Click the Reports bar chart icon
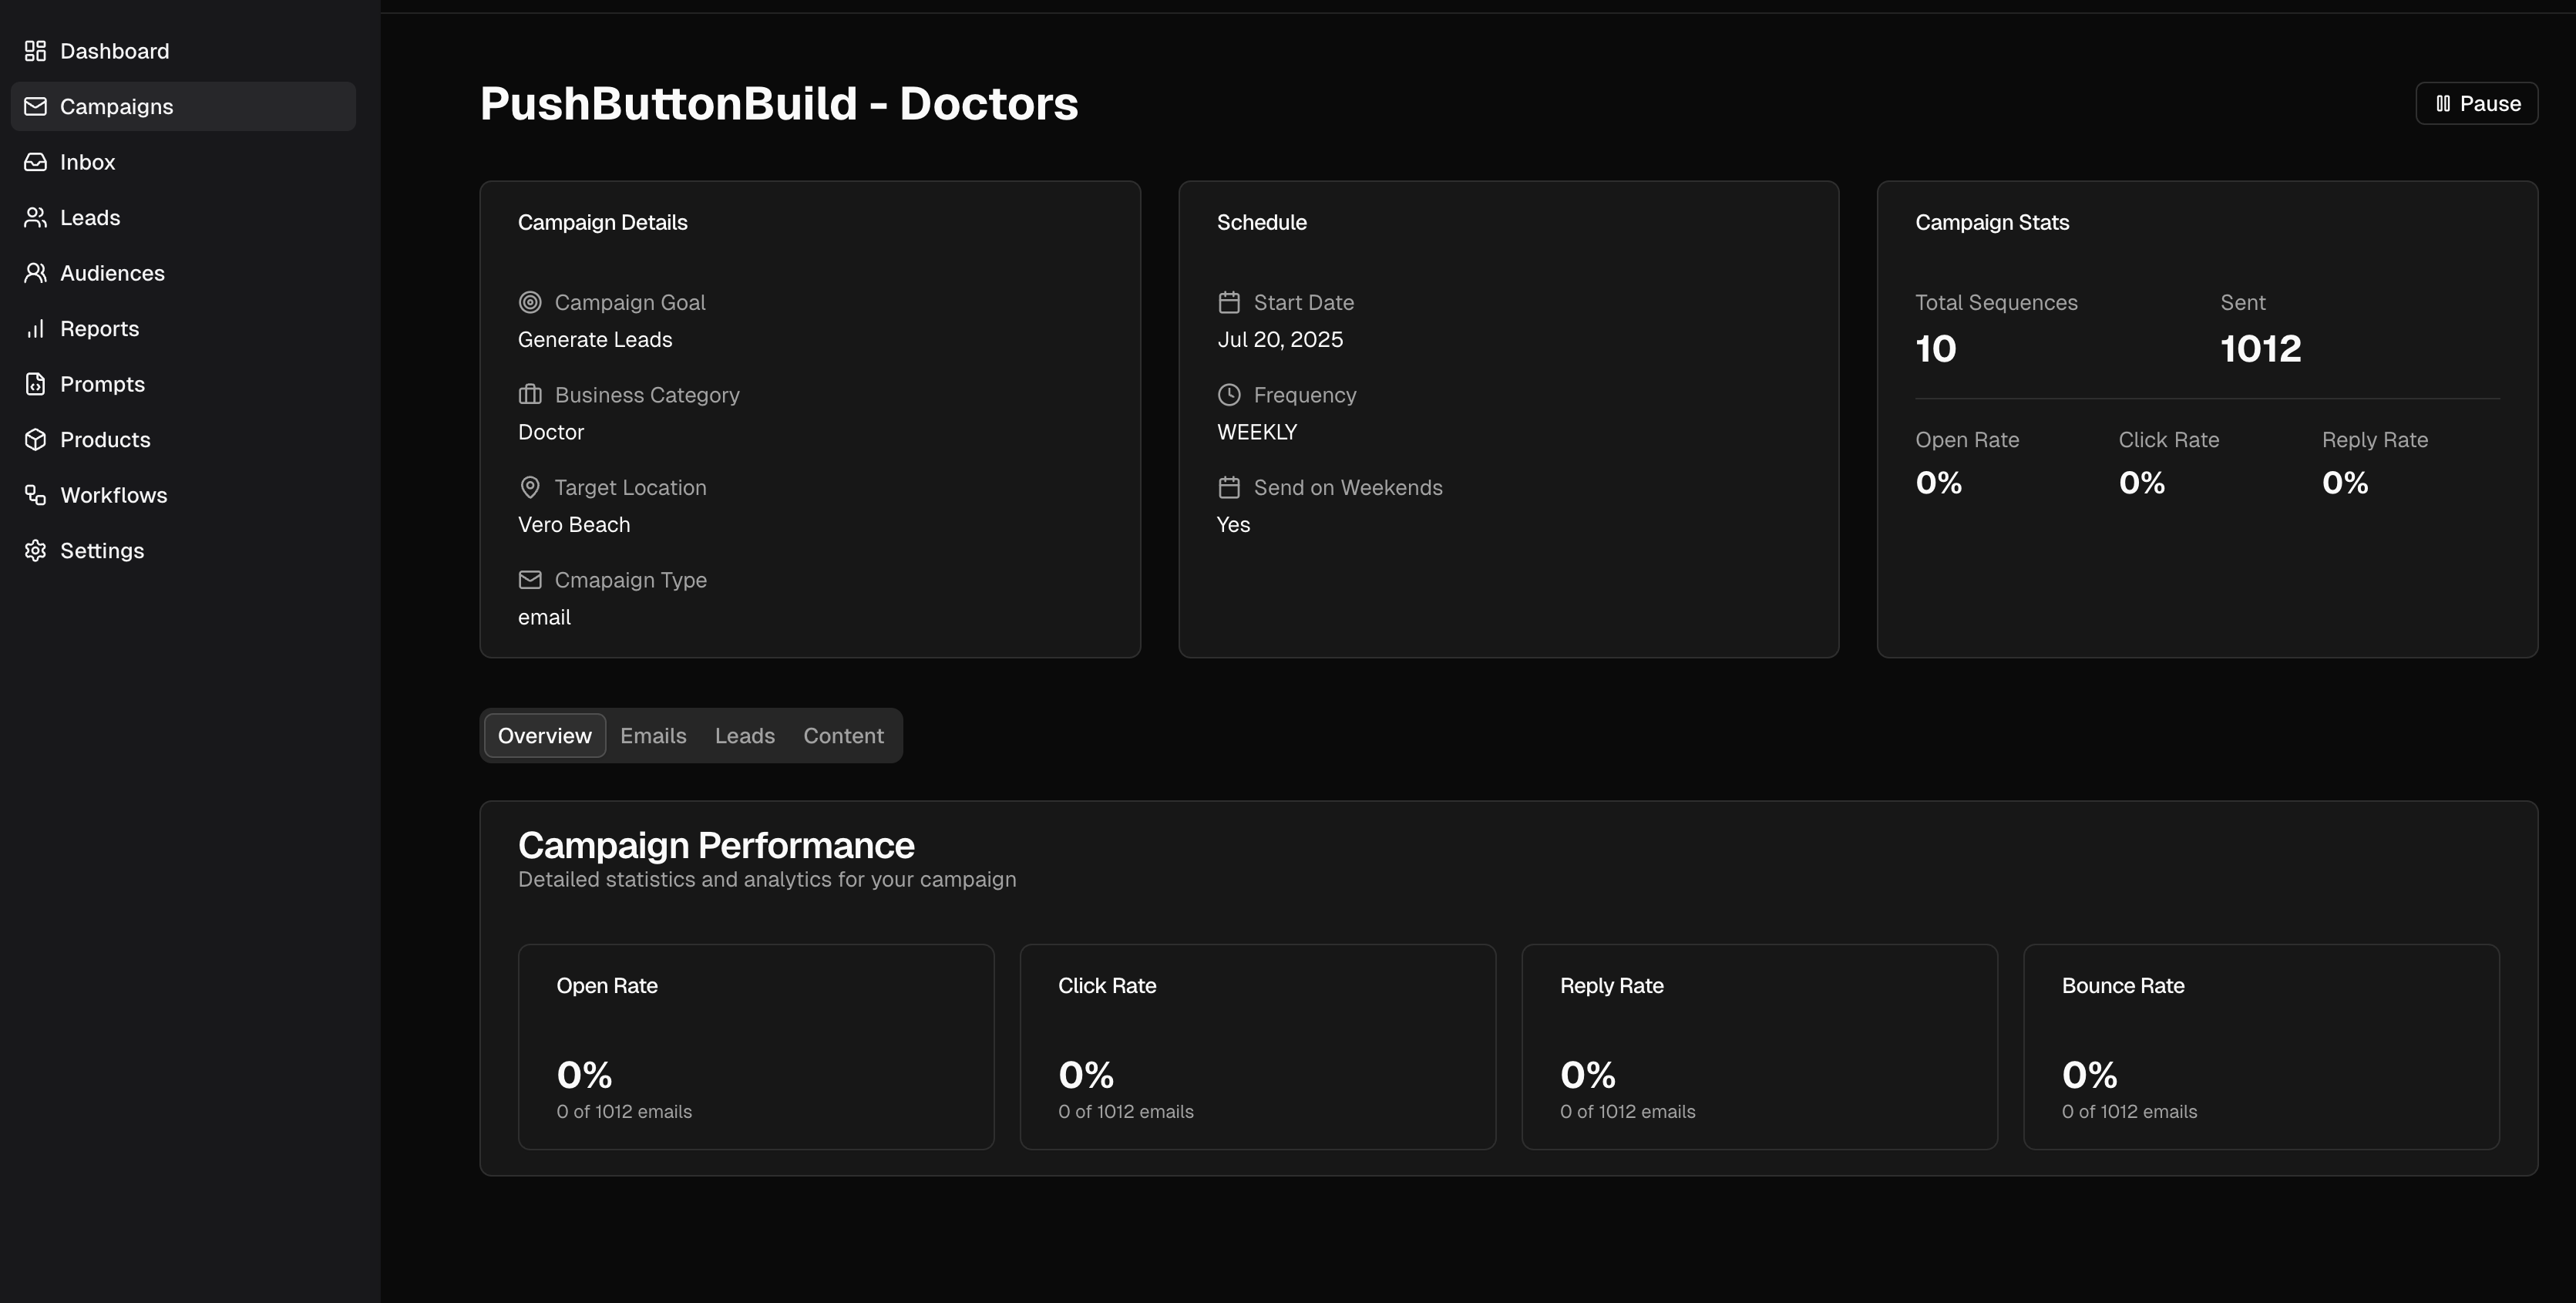2576x1303 pixels. (36, 328)
